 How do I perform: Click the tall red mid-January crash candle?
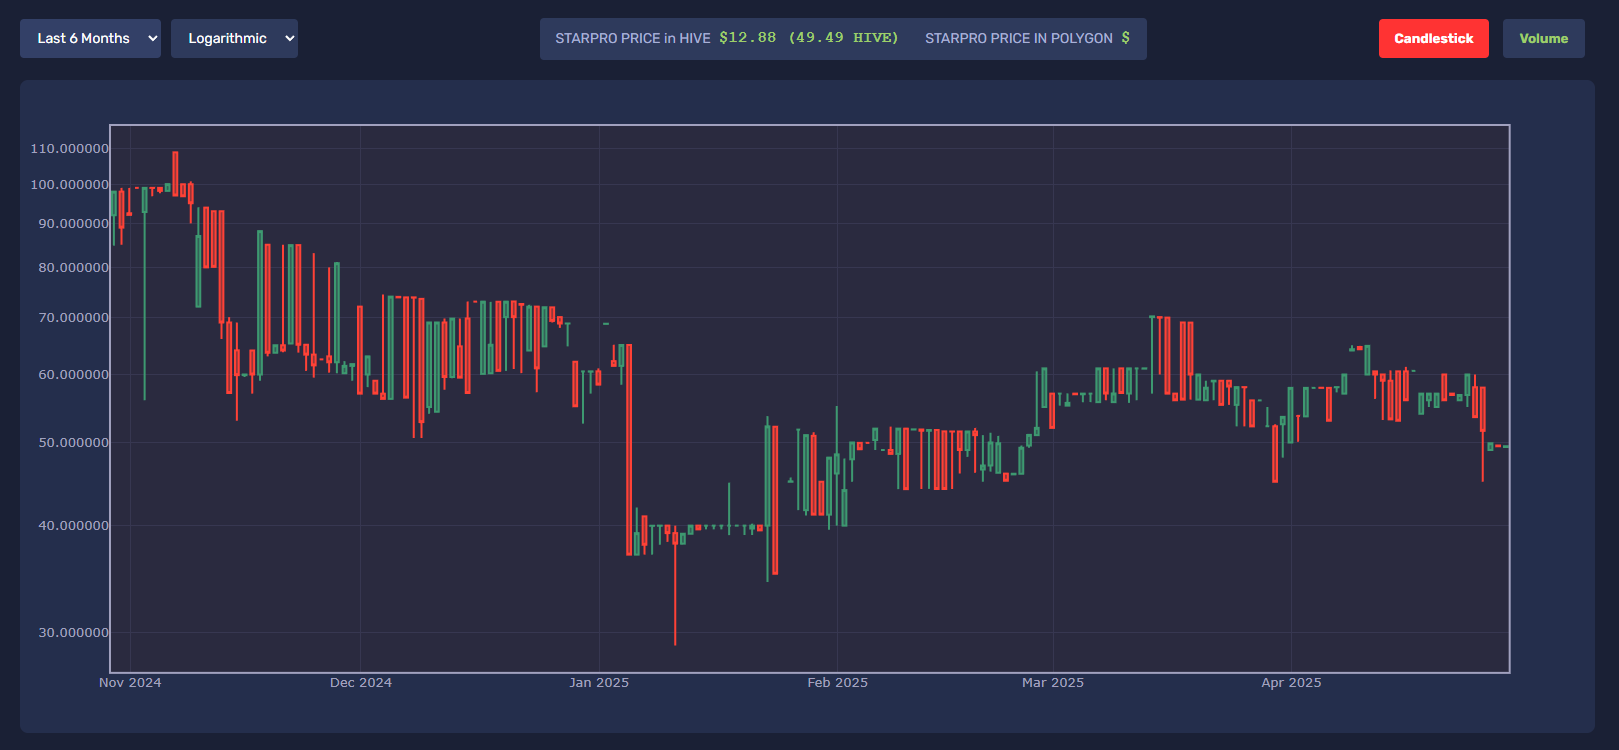tap(629, 450)
